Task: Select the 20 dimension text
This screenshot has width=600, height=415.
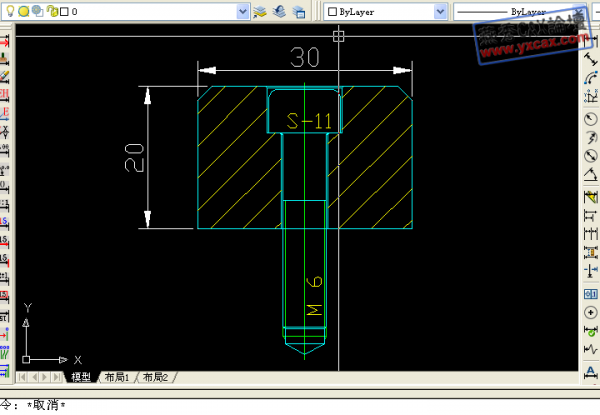Action: (x=134, y=158)
